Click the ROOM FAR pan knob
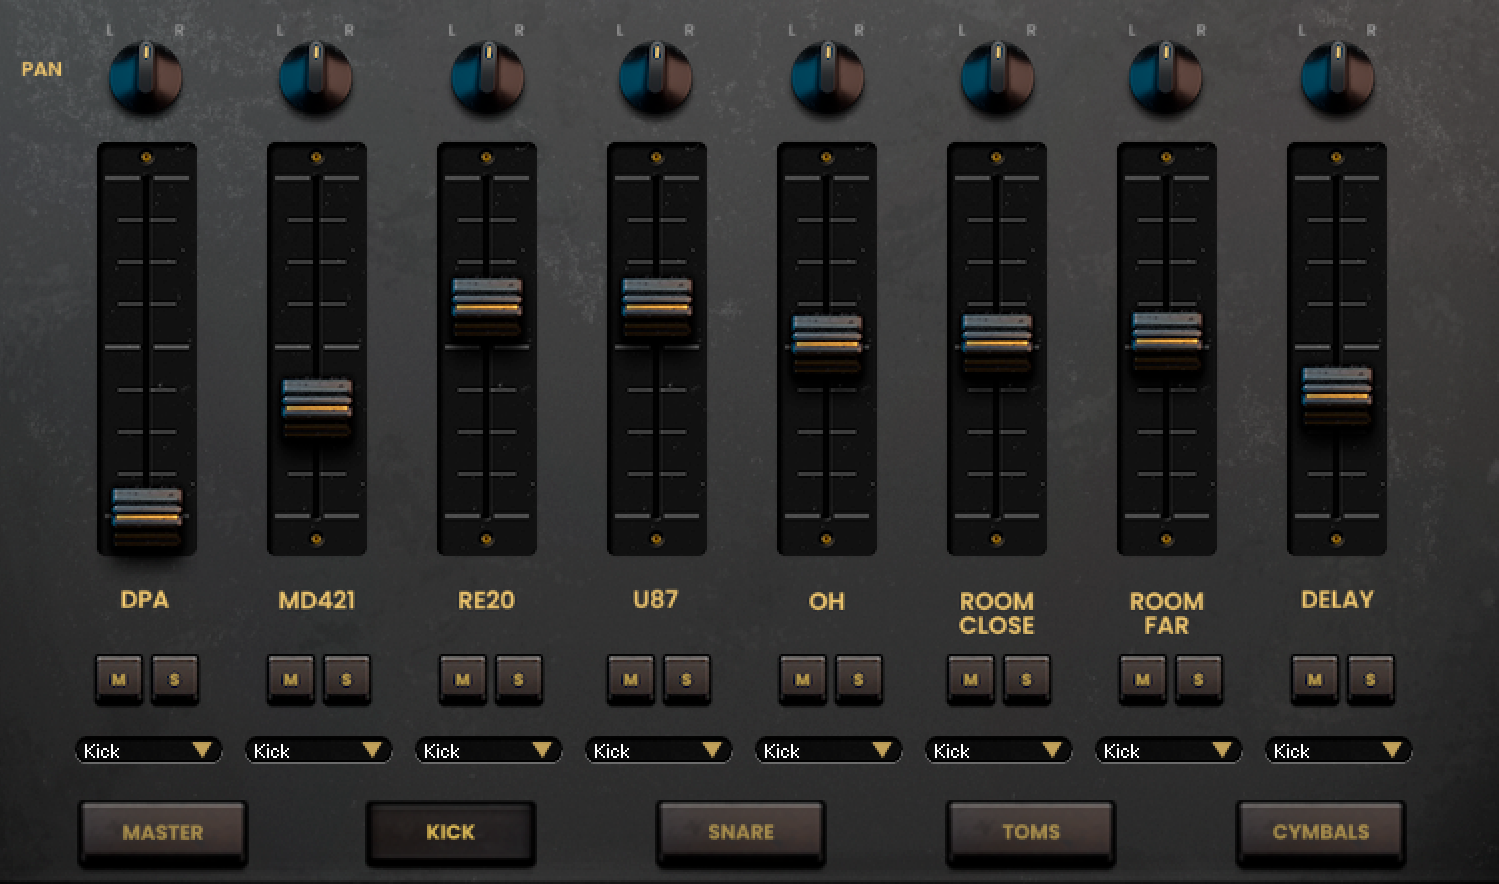Image resolution: width=1499 pixels, height=884 pixels. (x=1166, y=77)
